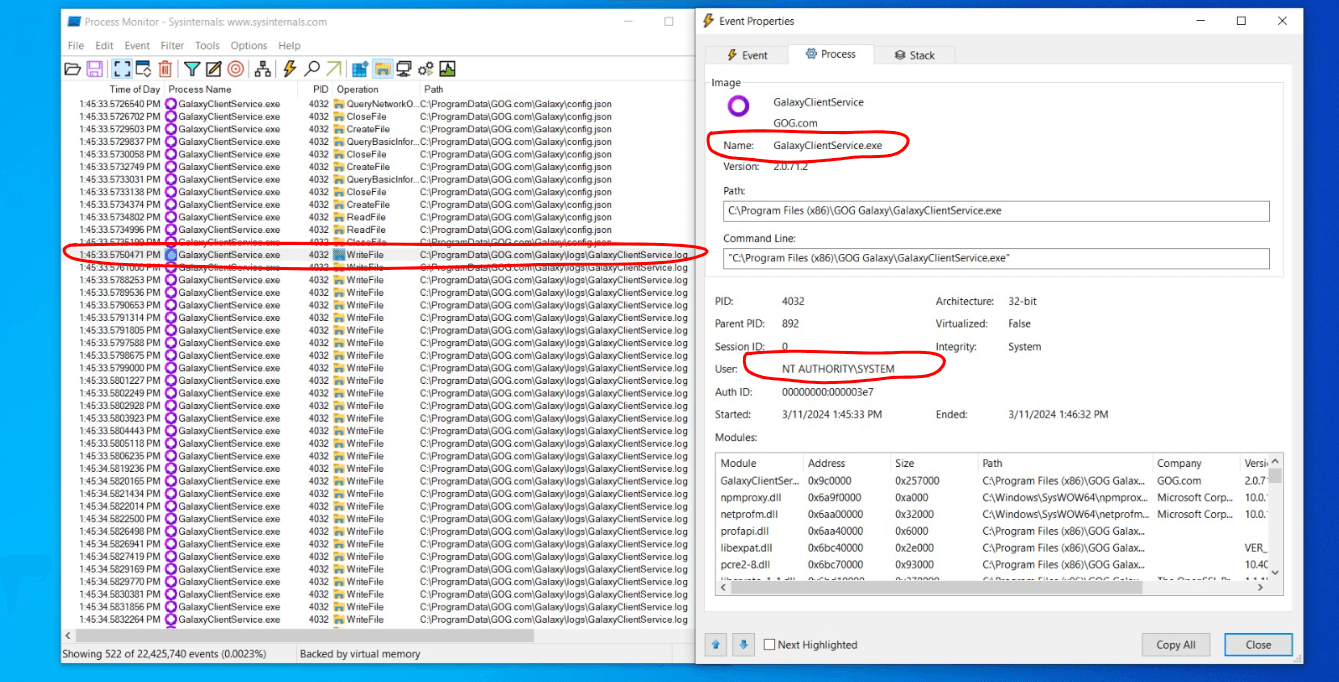Toggle the Autoscroll toolbar button
Image resolution: width=1339 pixels, height=682 pixels.
pyautogui.click(x=143, y=69)
